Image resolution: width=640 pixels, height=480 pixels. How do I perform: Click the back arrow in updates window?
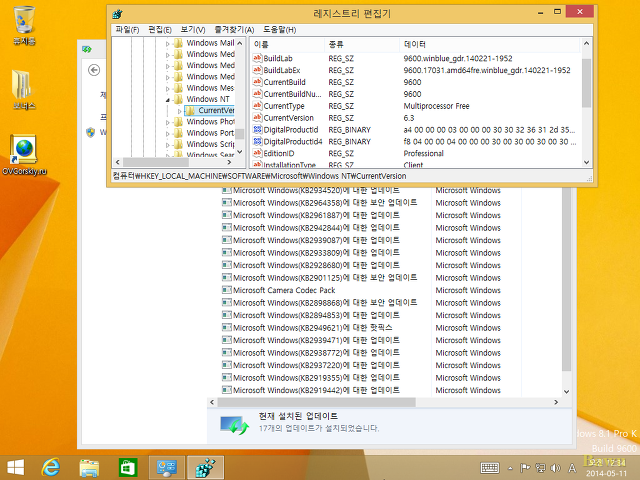point(94,70)
